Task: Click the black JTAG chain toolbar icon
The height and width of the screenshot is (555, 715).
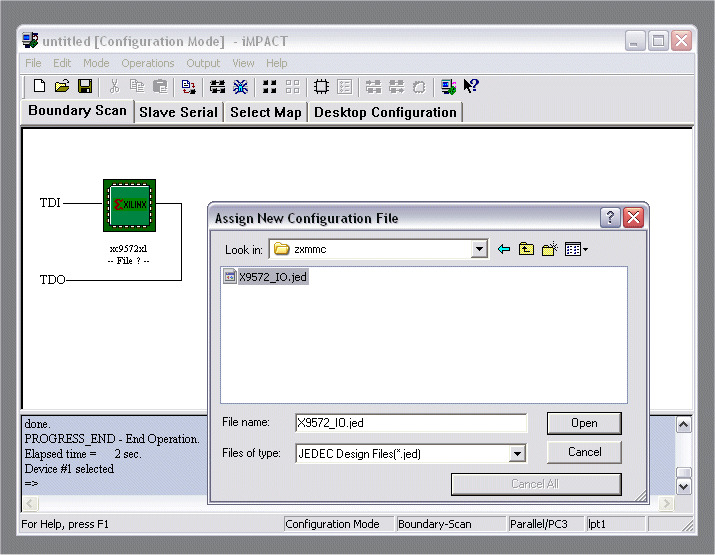Action: point(218,86)
